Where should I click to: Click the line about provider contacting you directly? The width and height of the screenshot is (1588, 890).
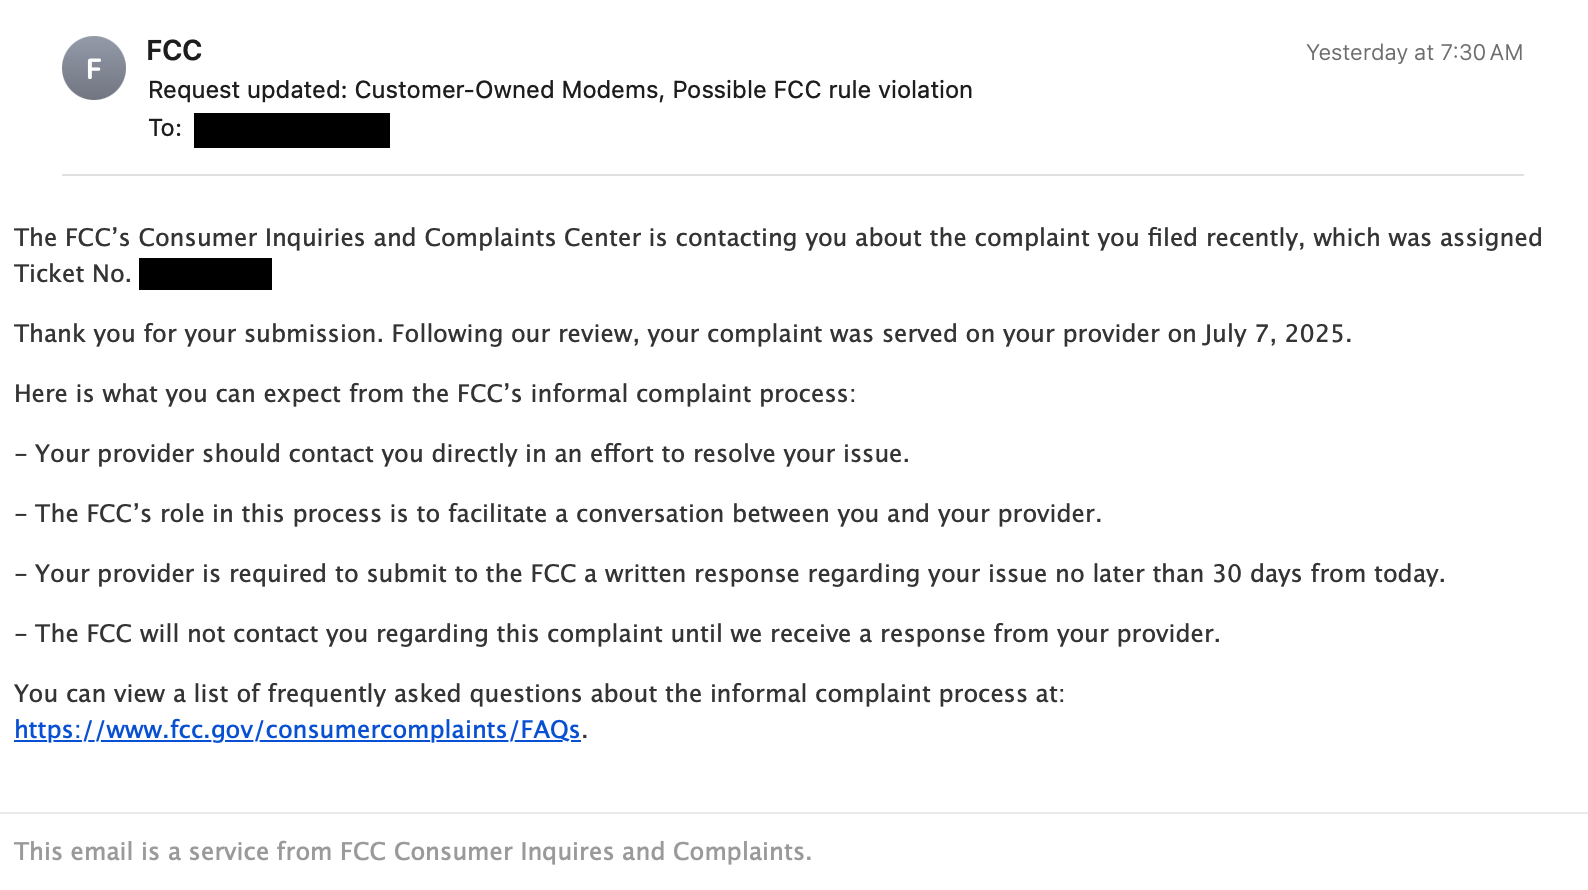tap(462, 454)
